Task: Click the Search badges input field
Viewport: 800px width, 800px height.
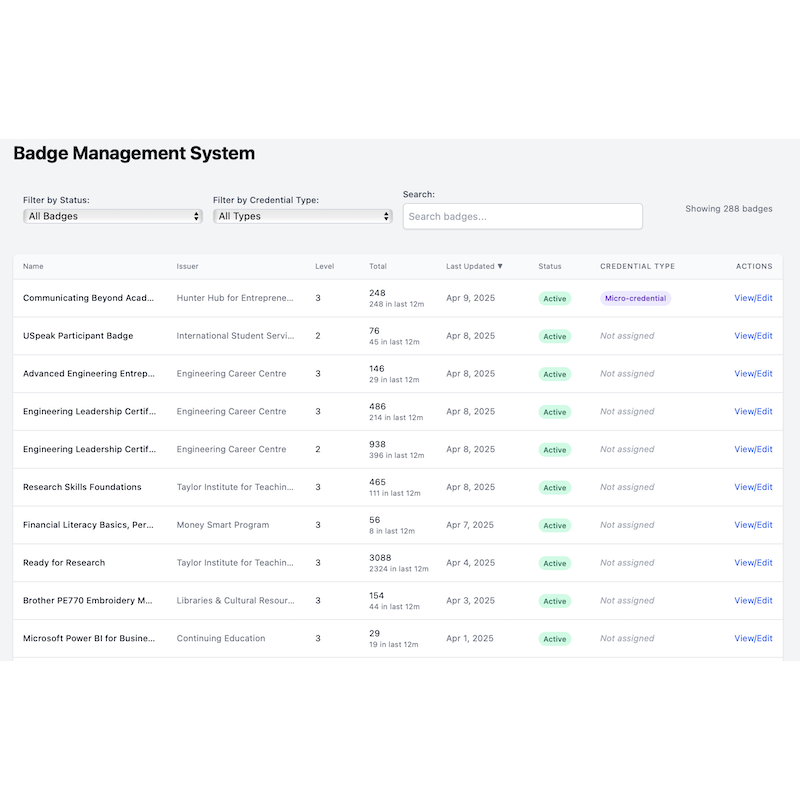Action: pyautogui.click(x=522, y=216)
